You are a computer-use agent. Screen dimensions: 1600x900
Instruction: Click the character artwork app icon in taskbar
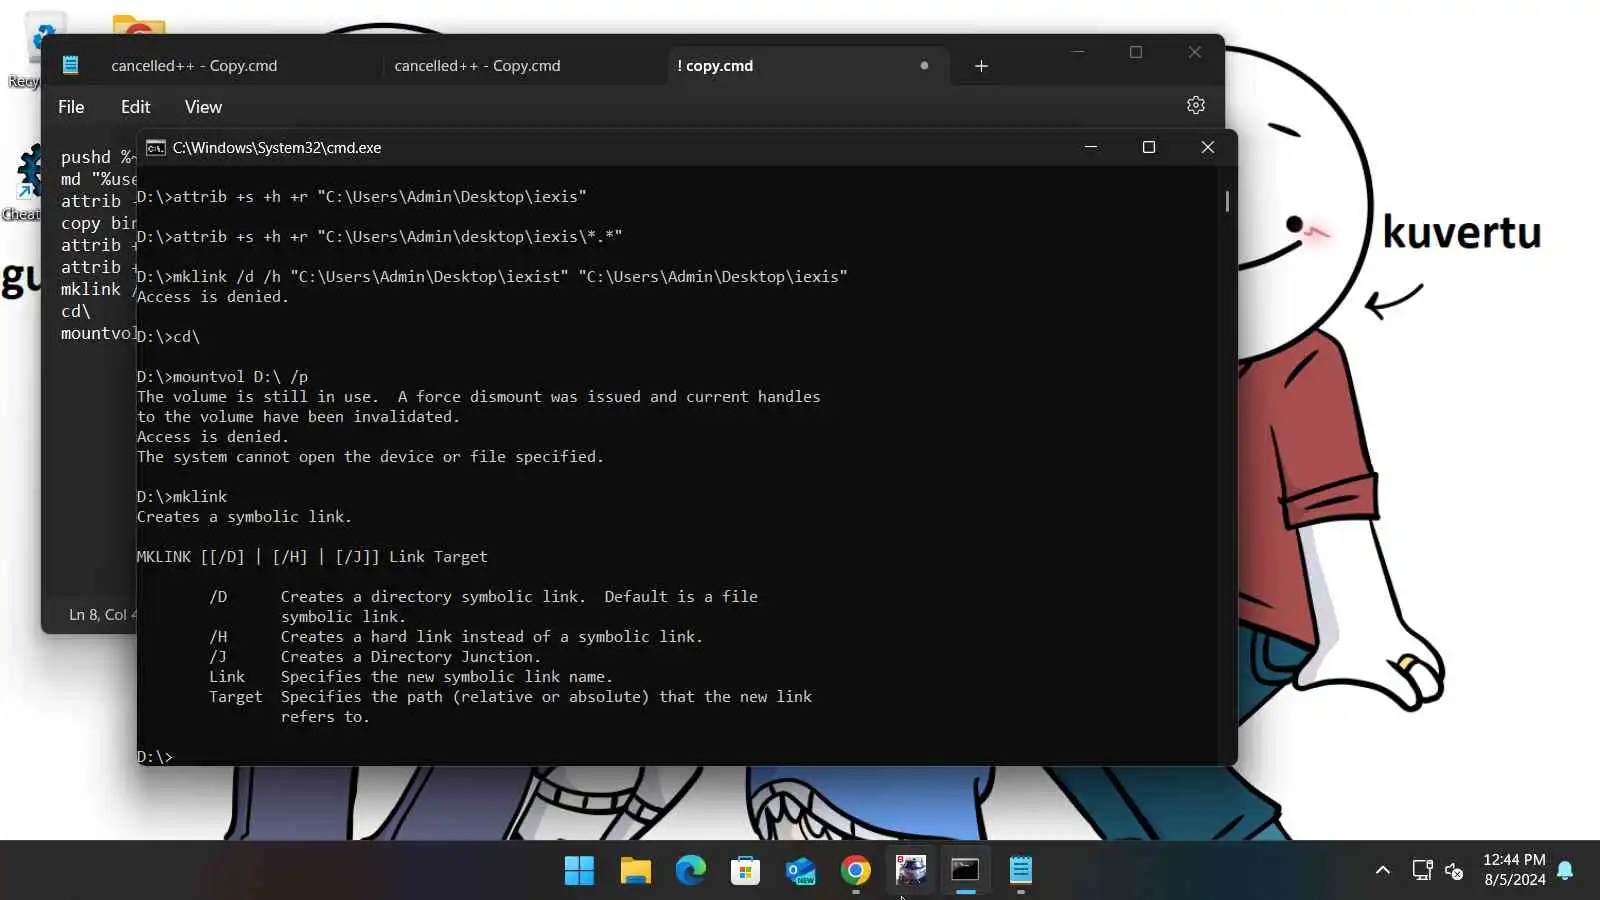click(x=910, y=871)
